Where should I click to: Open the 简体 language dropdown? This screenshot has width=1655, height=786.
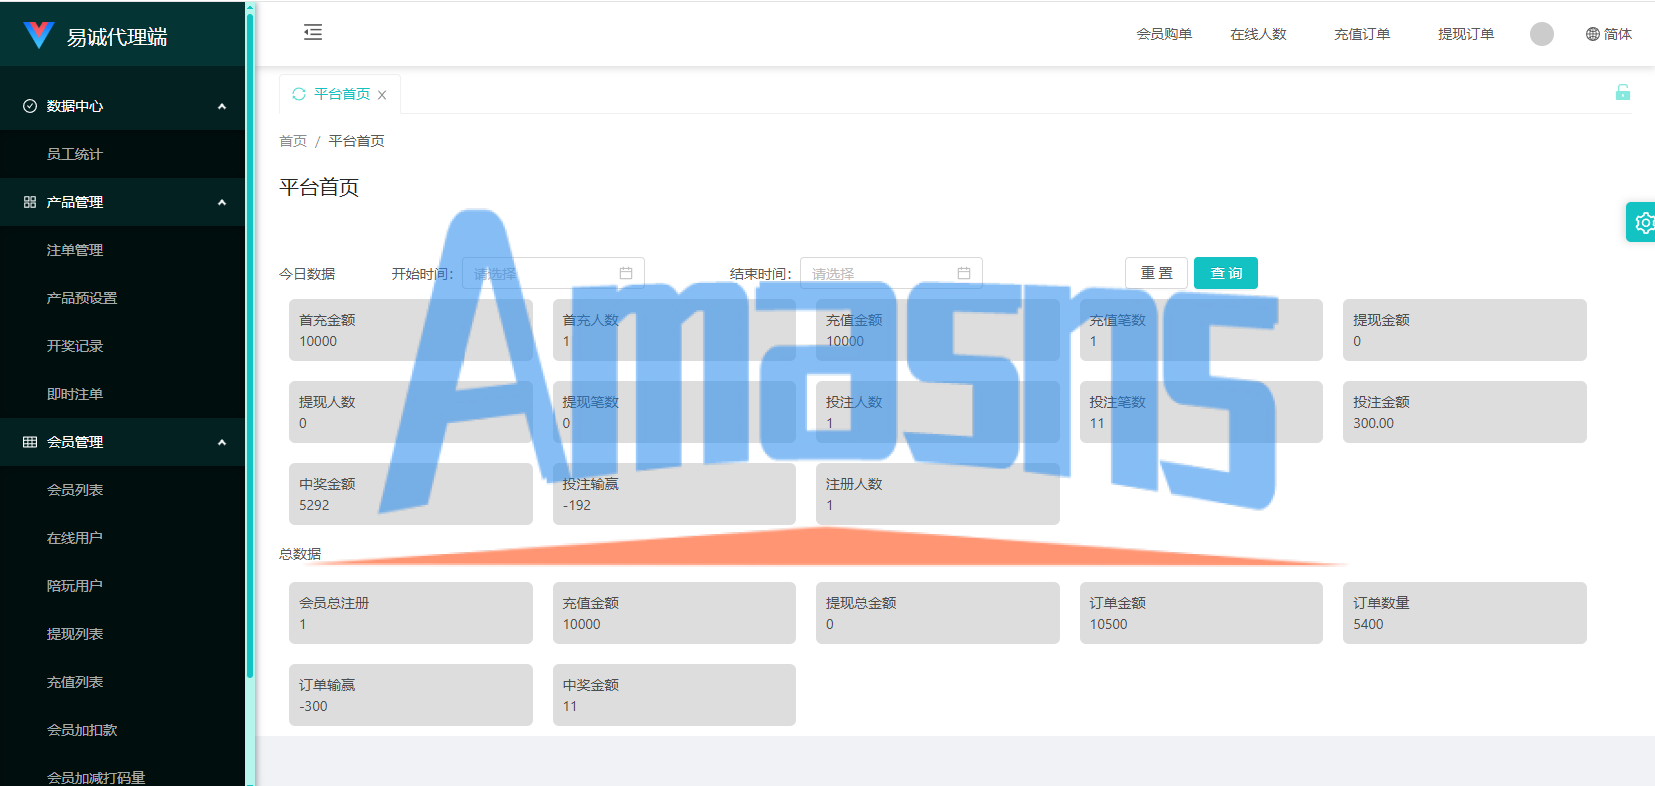pyautogui.click(x=1609, y=34)
